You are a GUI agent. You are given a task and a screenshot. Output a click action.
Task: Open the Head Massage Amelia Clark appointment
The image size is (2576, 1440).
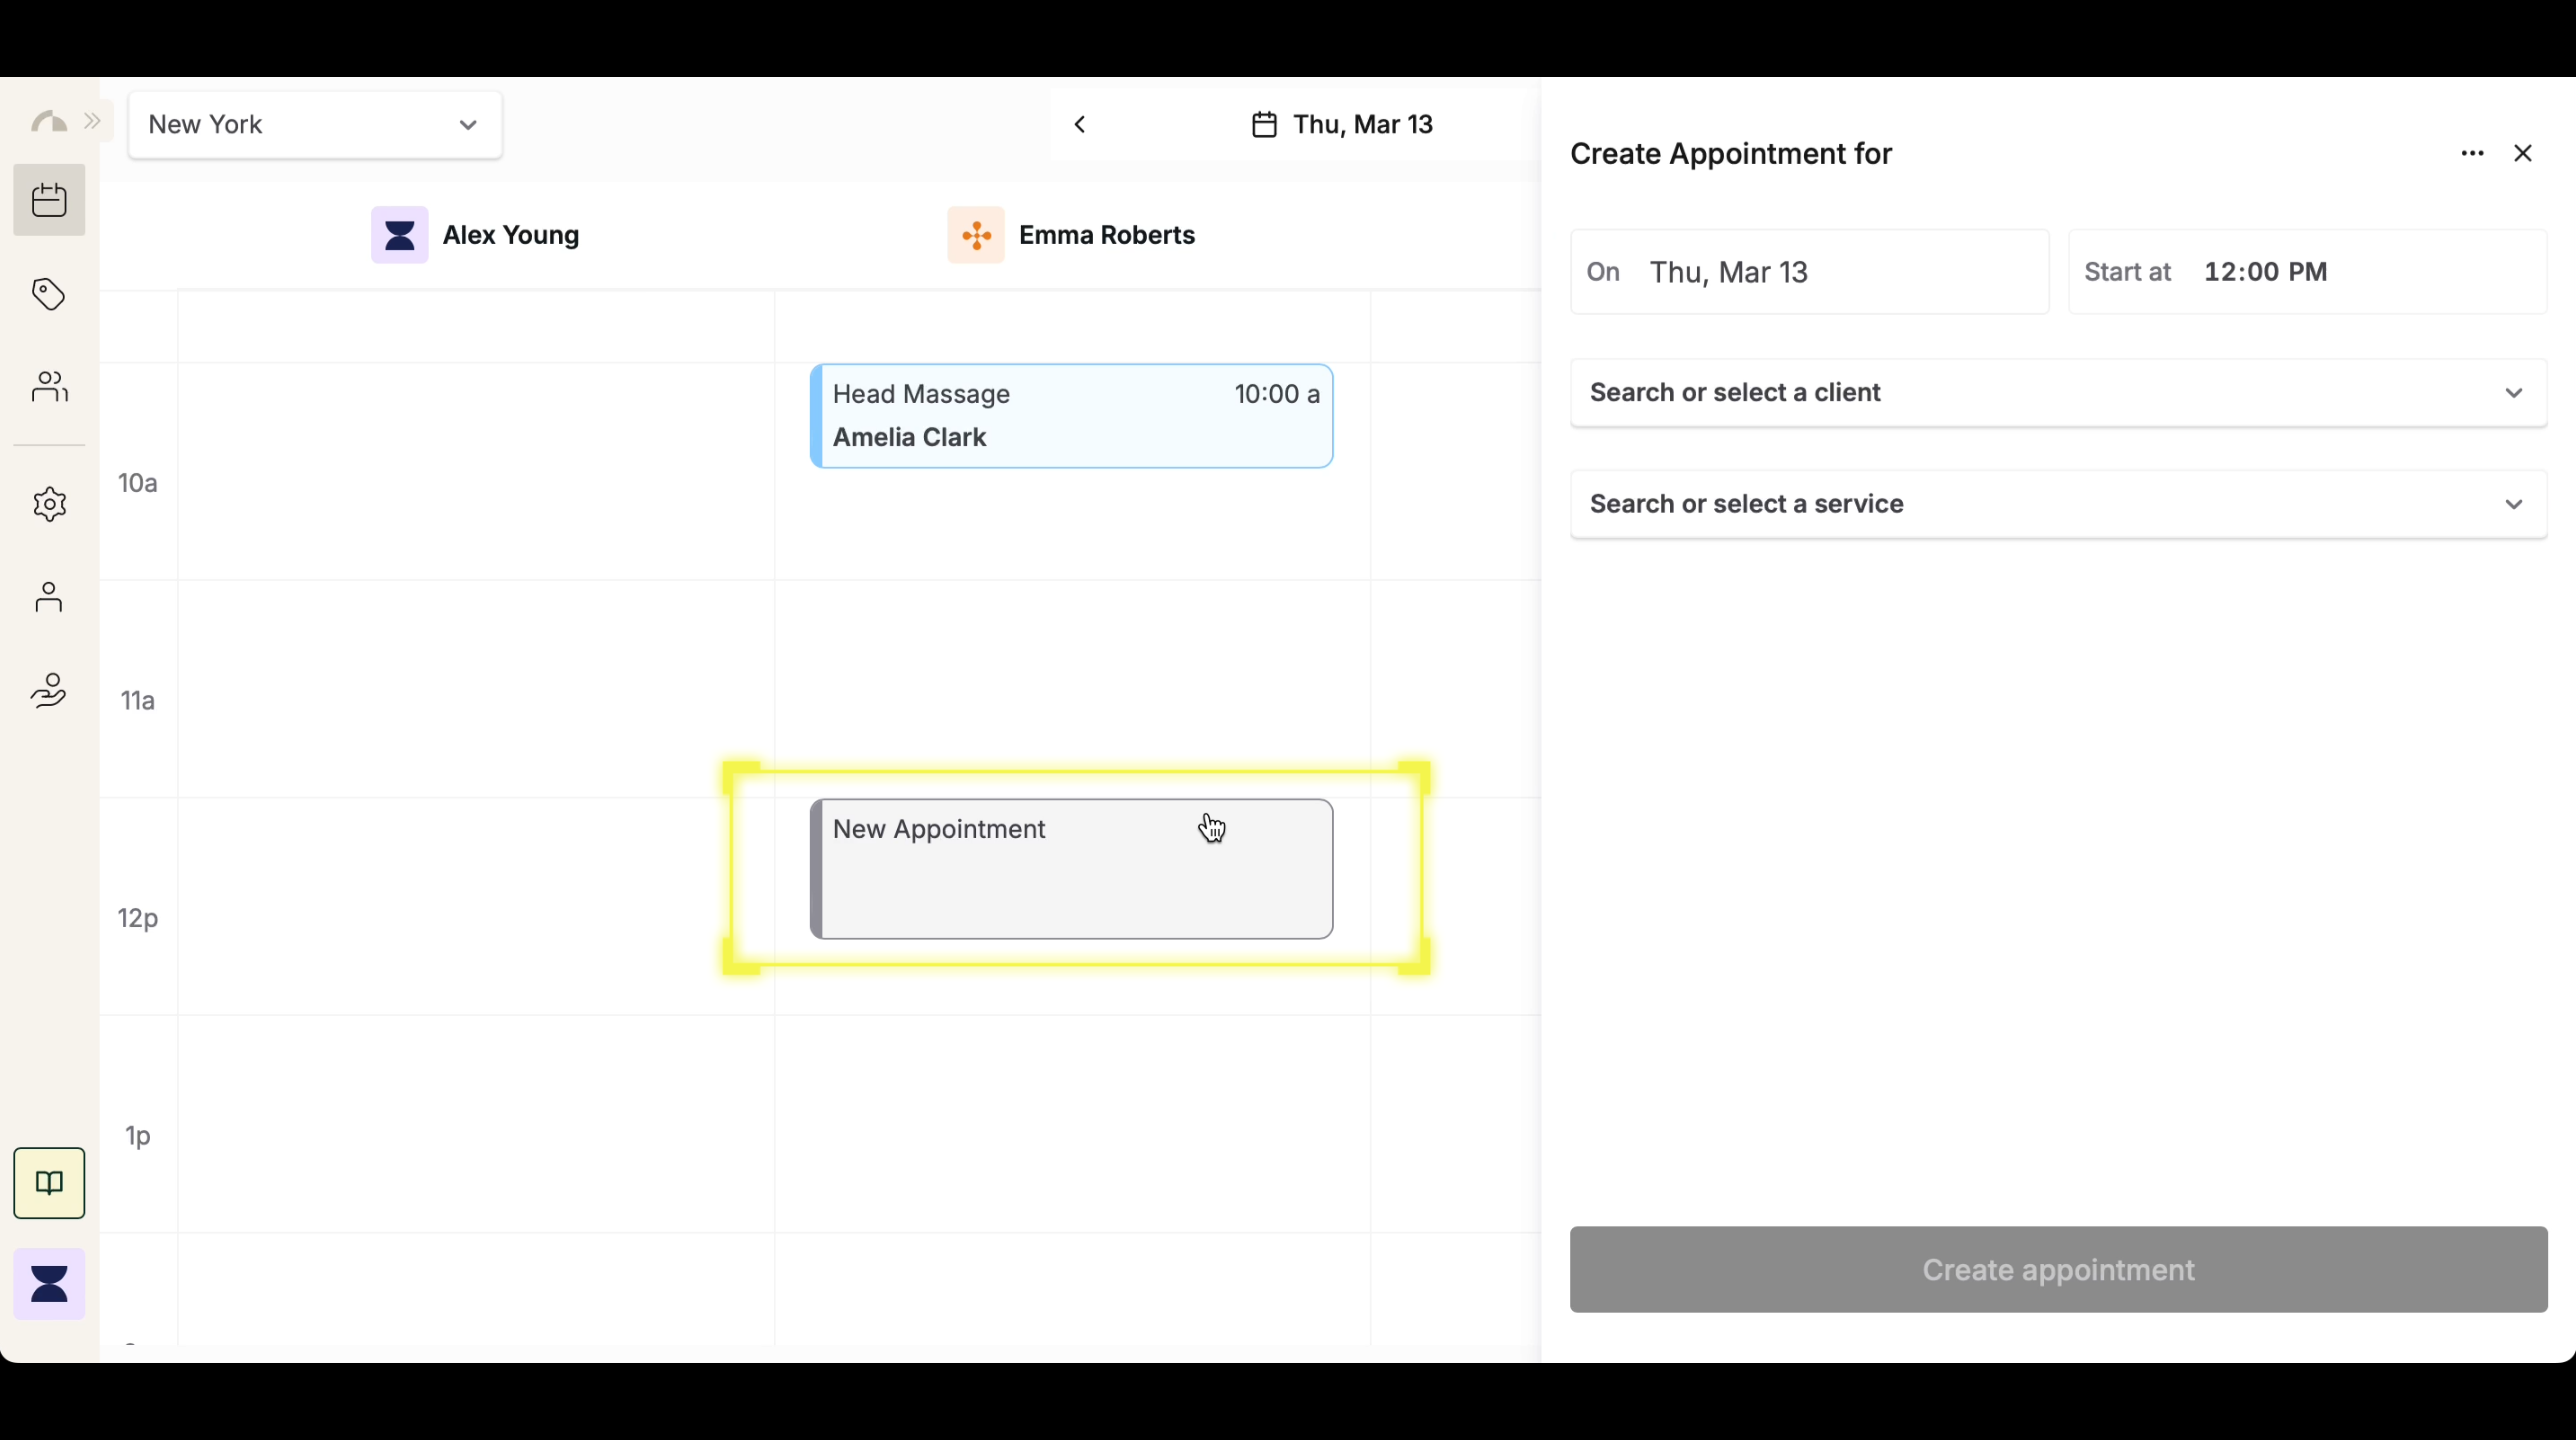pyautogui.click(x=1071, y=416)
